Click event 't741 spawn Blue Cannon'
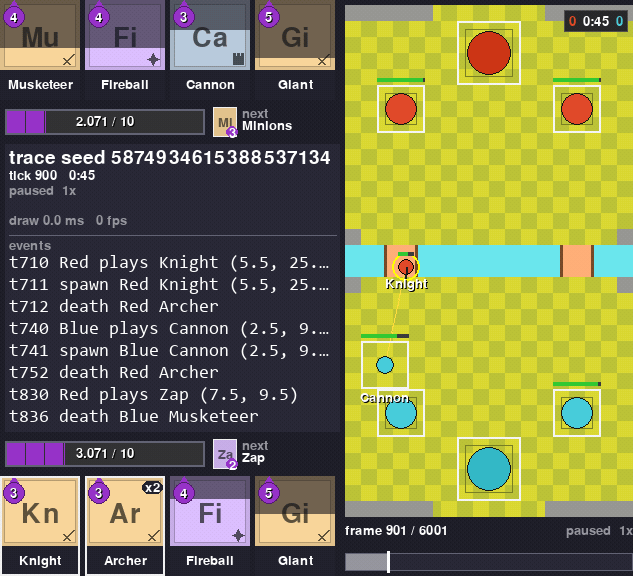 point(169,351)
